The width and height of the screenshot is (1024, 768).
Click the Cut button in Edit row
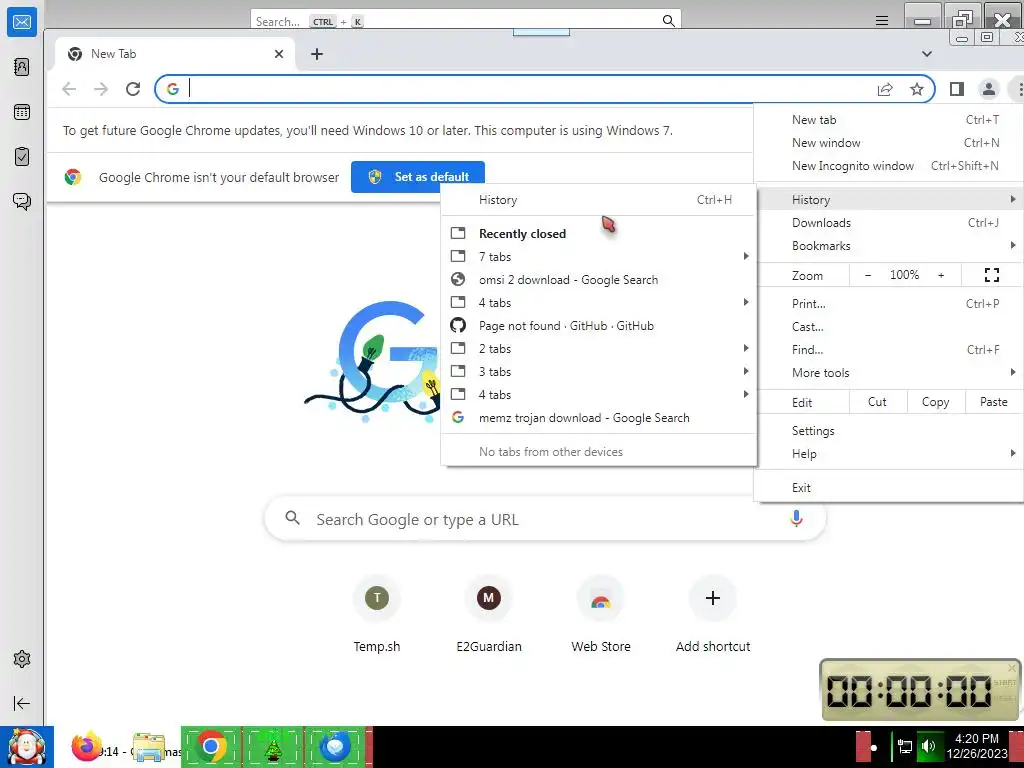[x=877, y=402]
